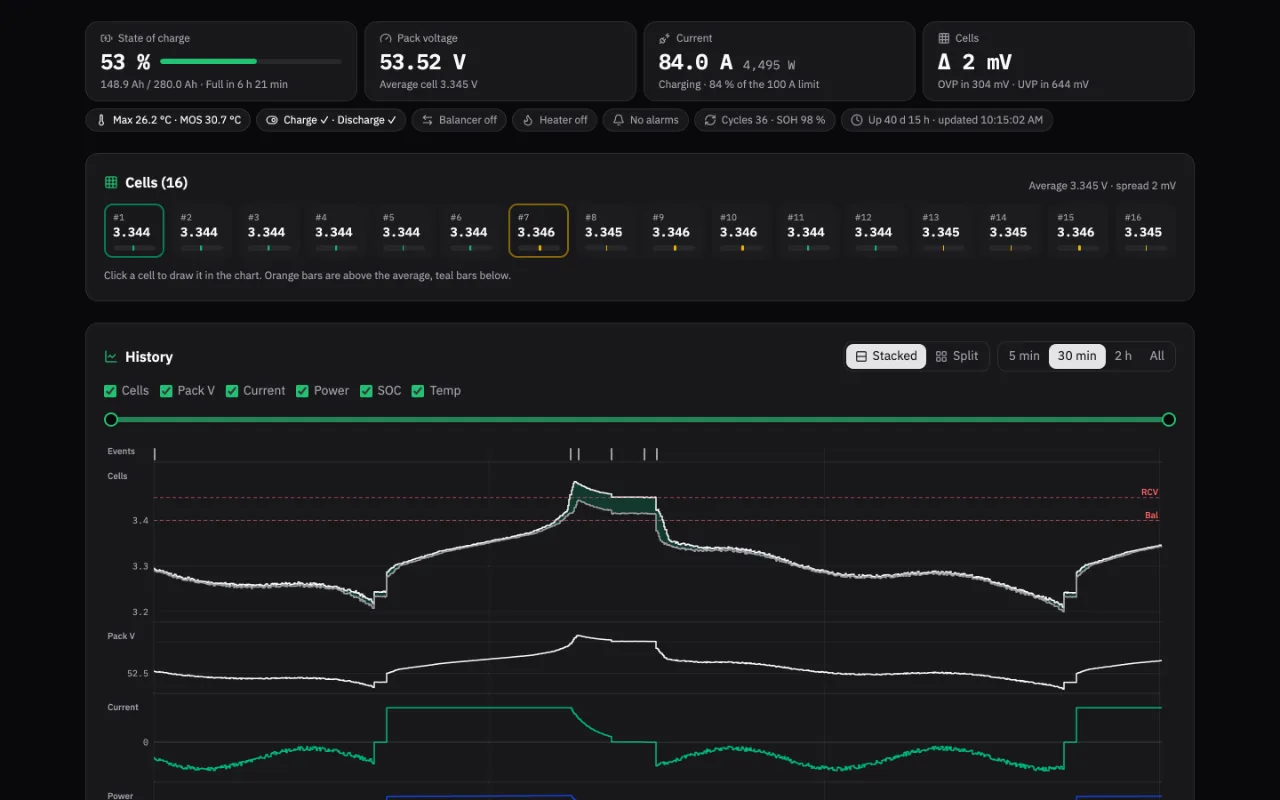
Task: Click the Up 40 d 15 h status chip
Action: pos(946,120)
